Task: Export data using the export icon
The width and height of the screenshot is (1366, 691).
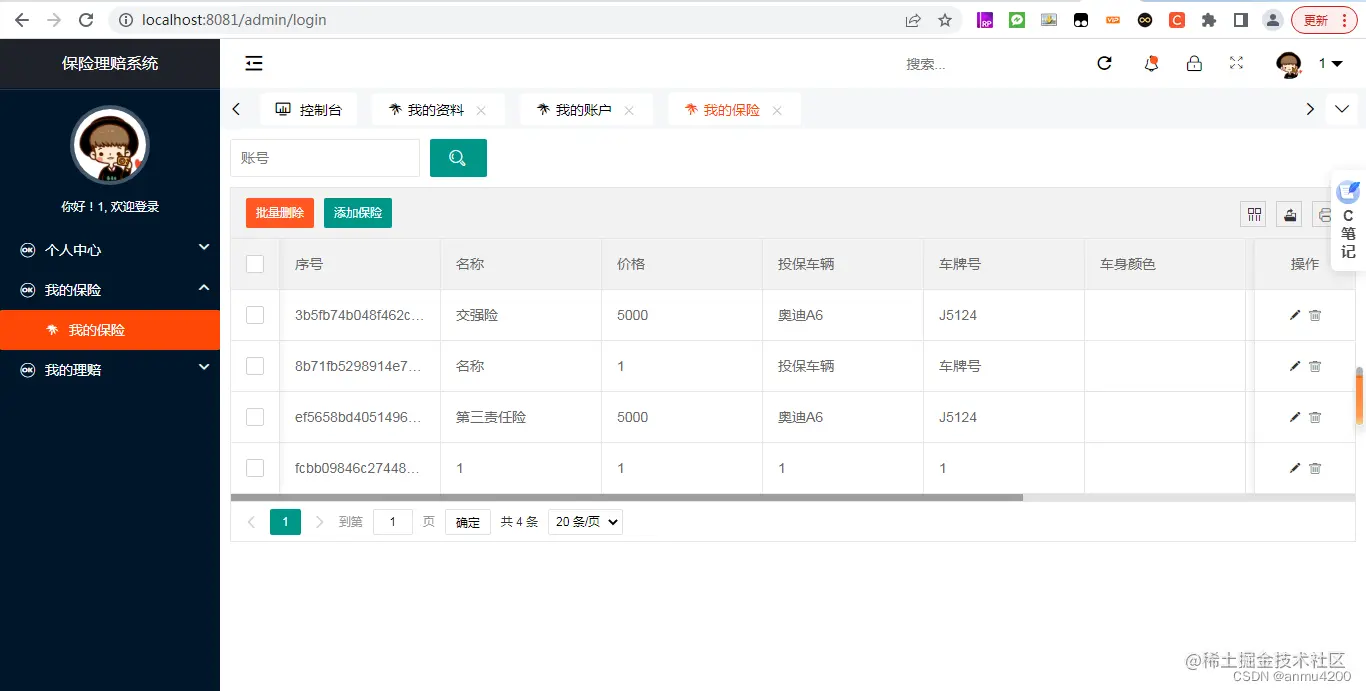Action: pyautogui.click(x=1289, y=214)
